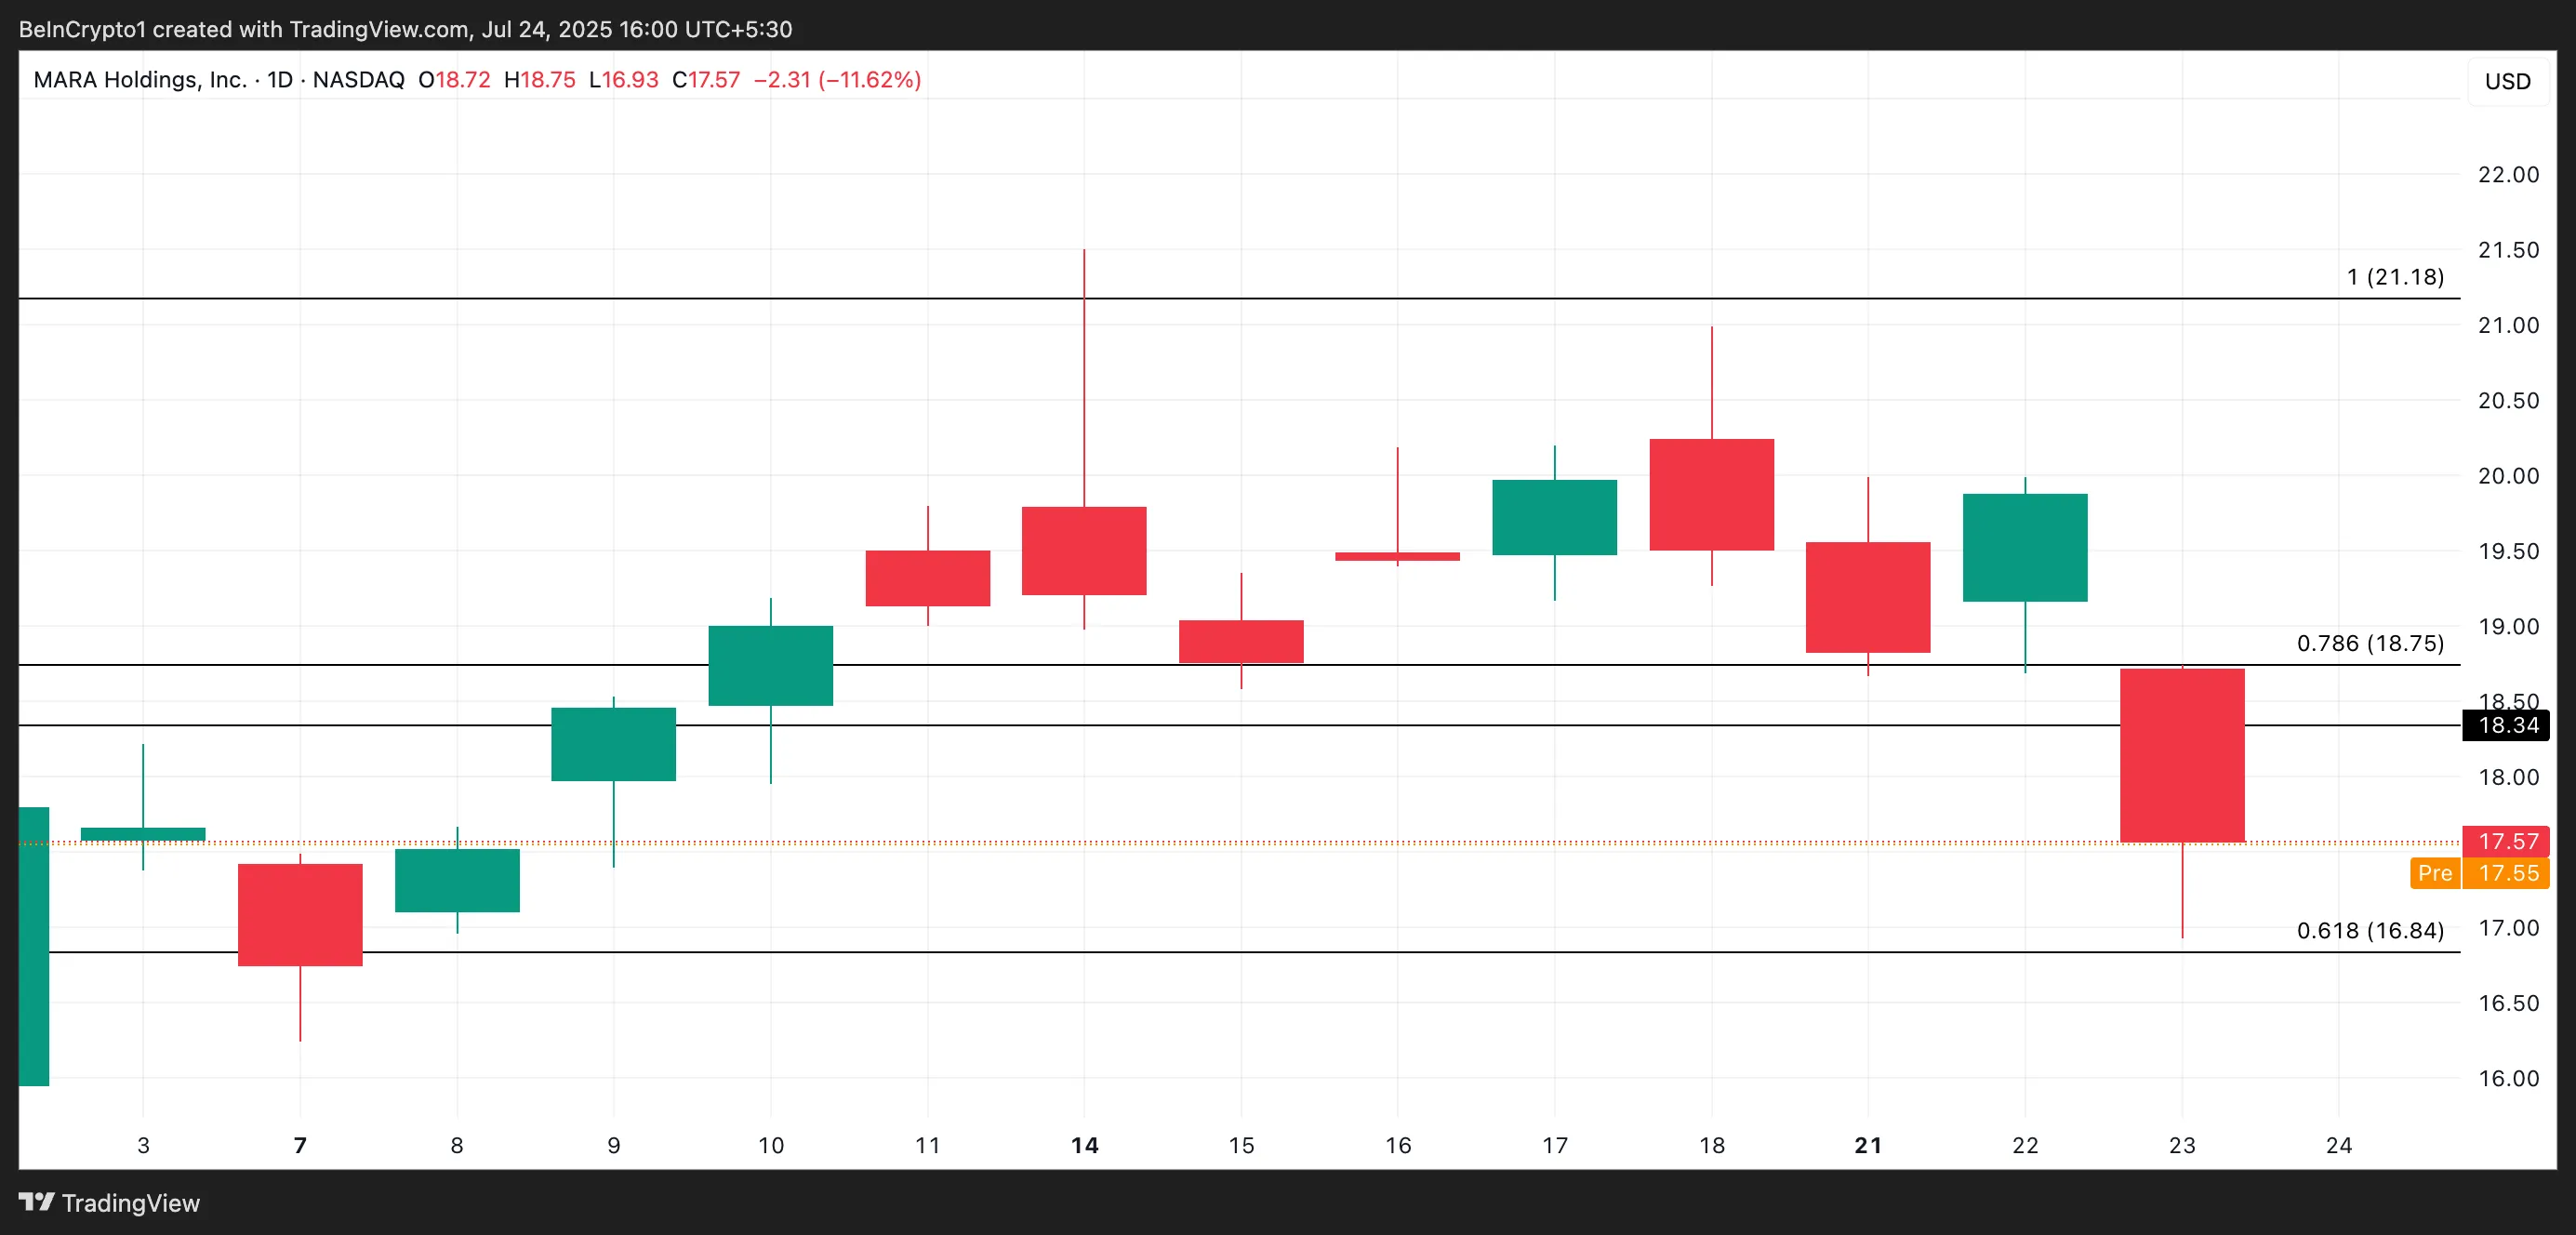The image size is (2576, 1235).
Task: Click the date label 17 on time axis
Action: coord(1555,1145)
